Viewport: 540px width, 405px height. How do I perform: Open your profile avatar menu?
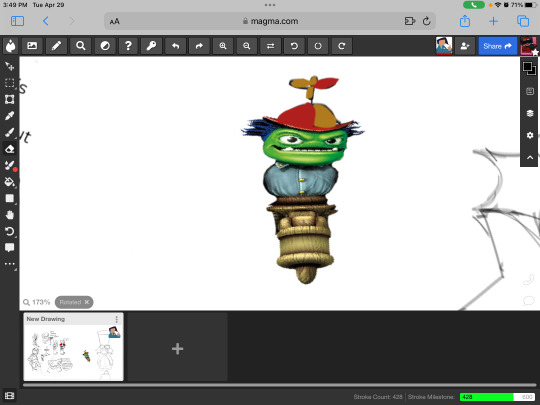529,46
